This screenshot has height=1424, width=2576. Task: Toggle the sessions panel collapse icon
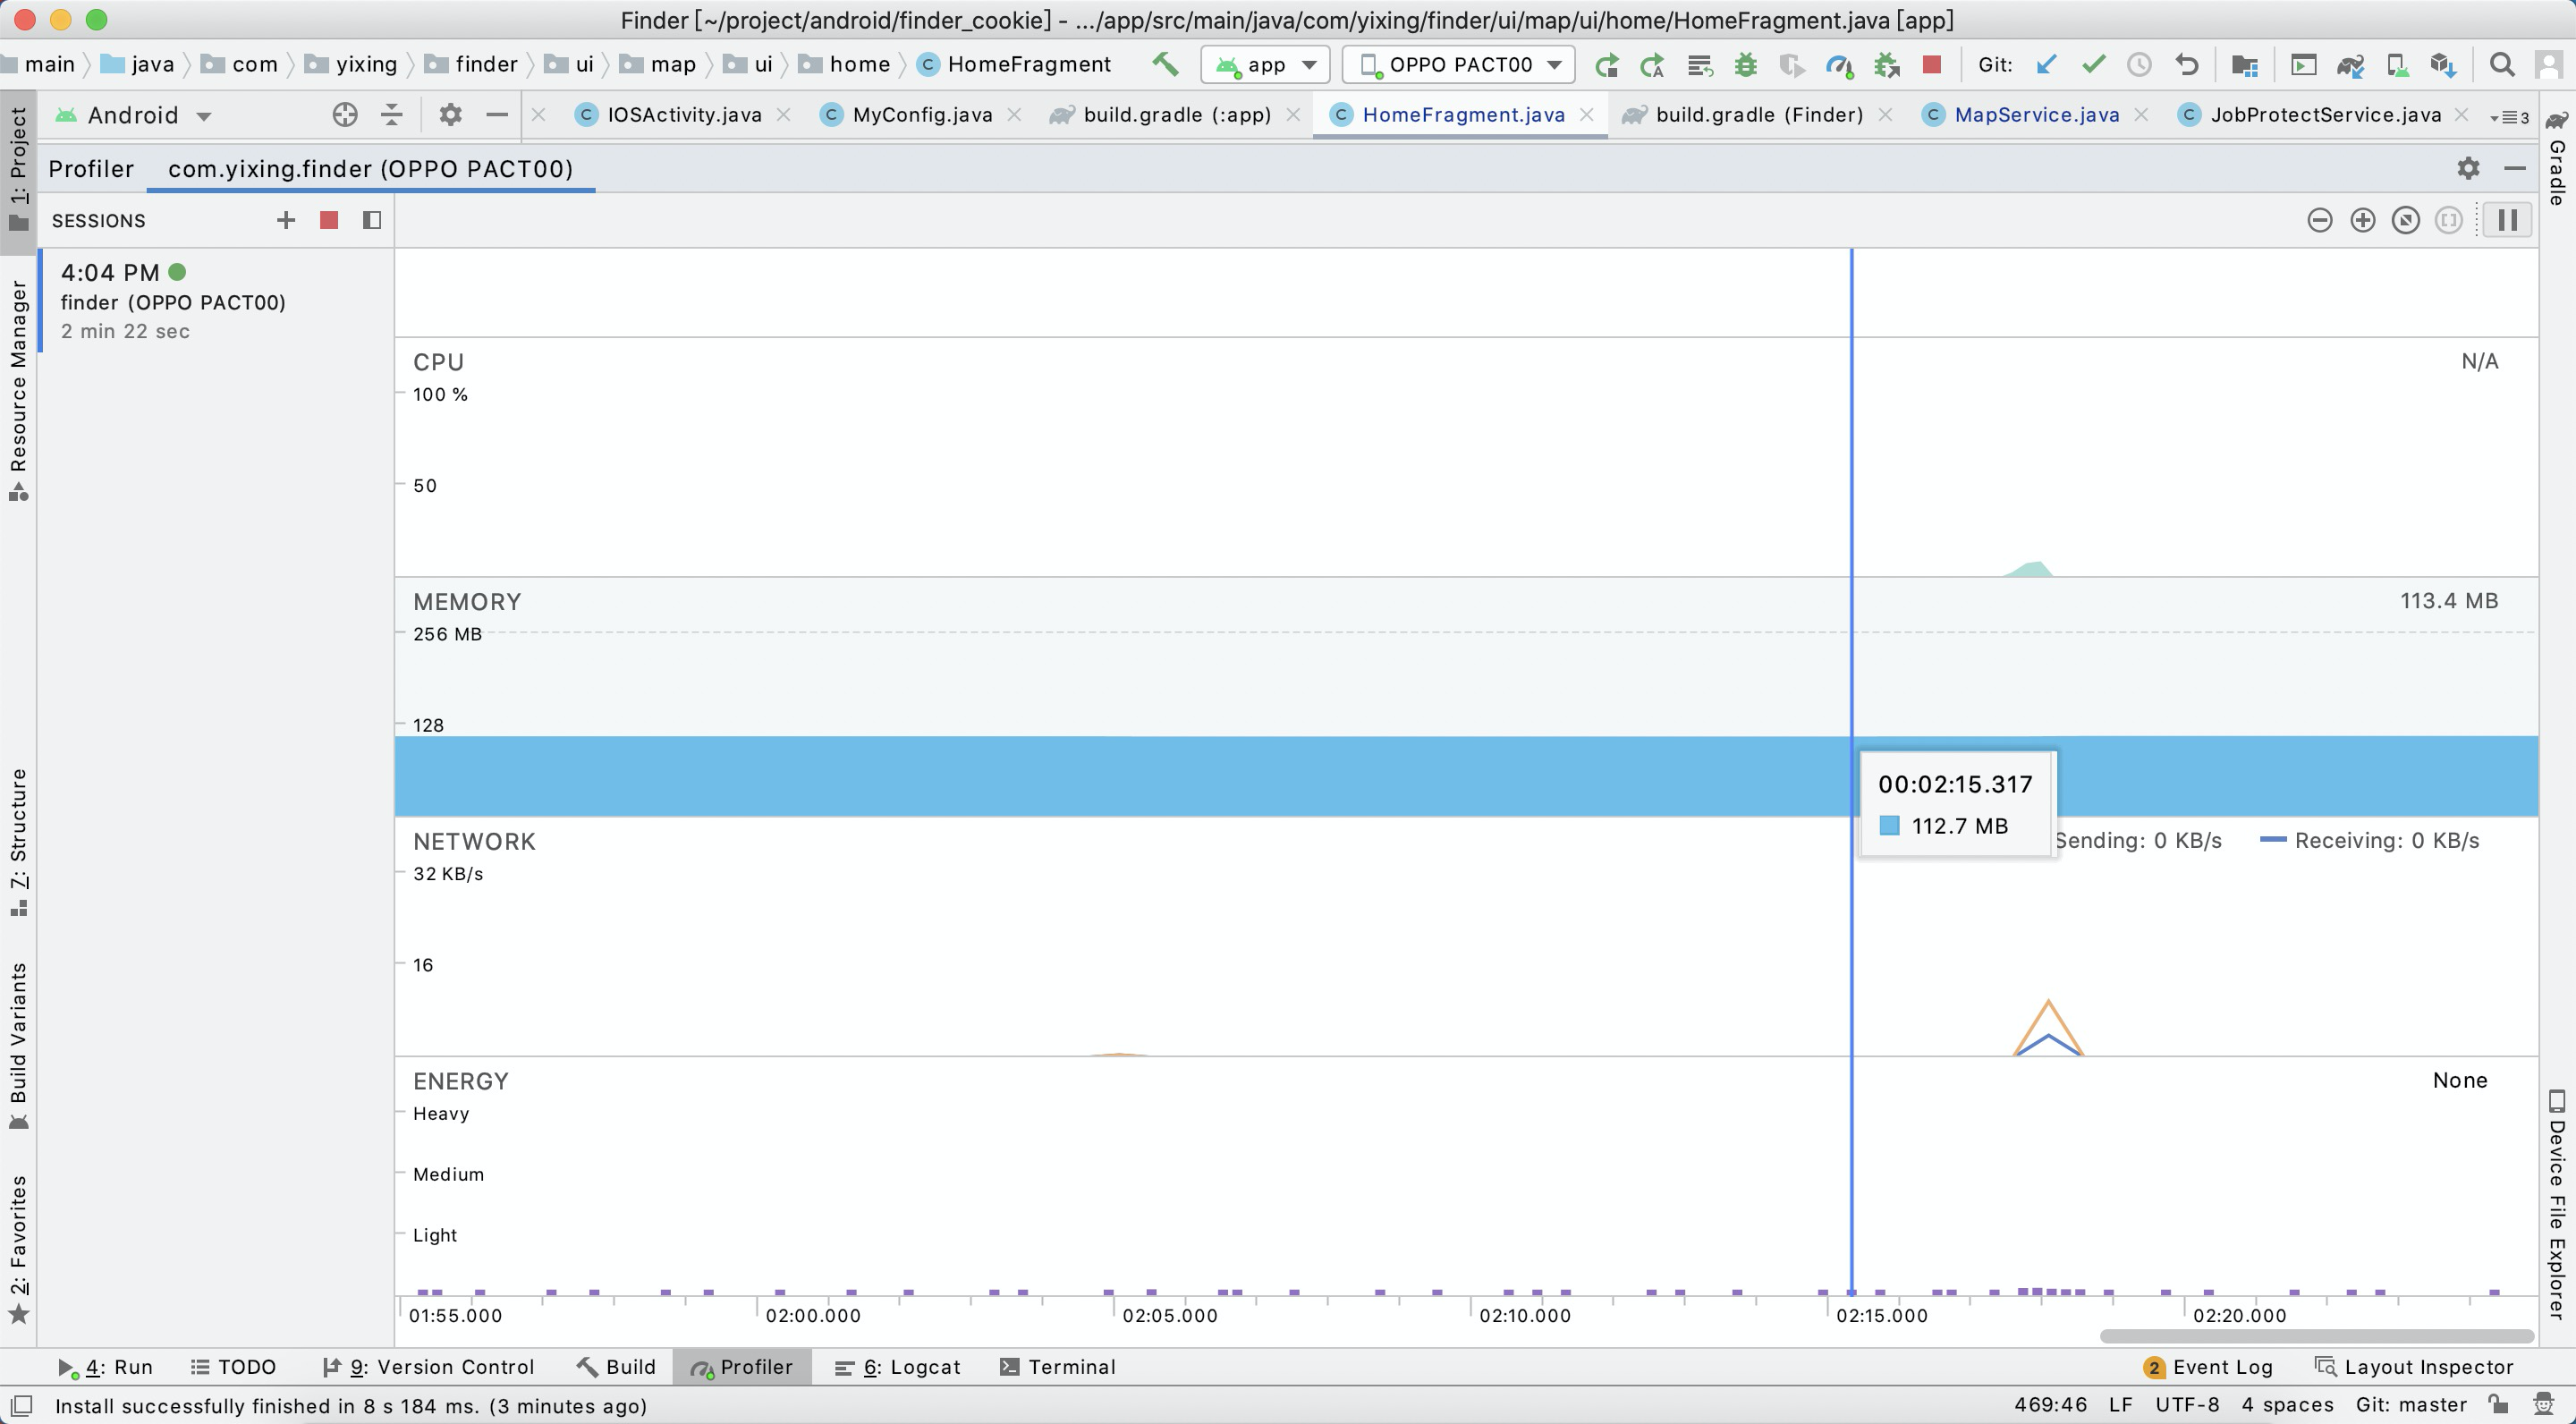pos(372,220)
